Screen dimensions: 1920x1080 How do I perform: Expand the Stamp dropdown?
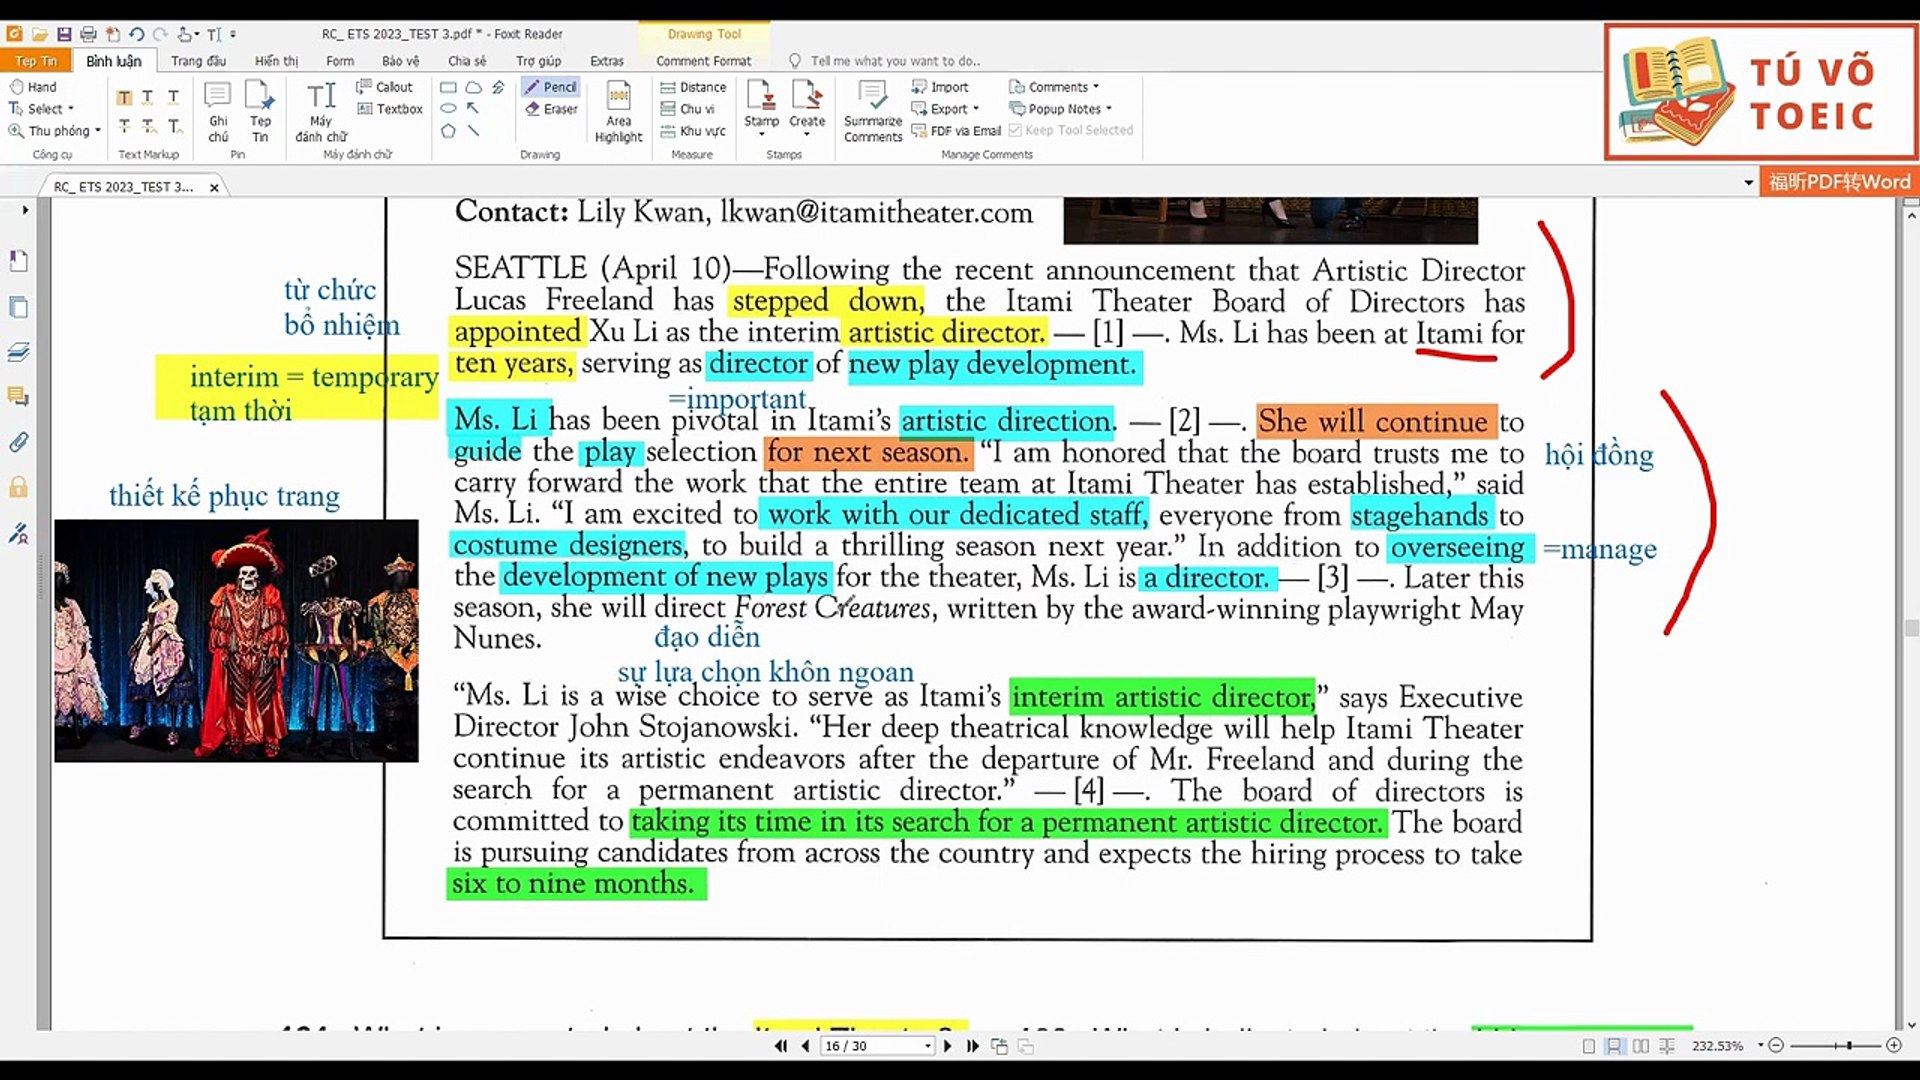[761, 134]
